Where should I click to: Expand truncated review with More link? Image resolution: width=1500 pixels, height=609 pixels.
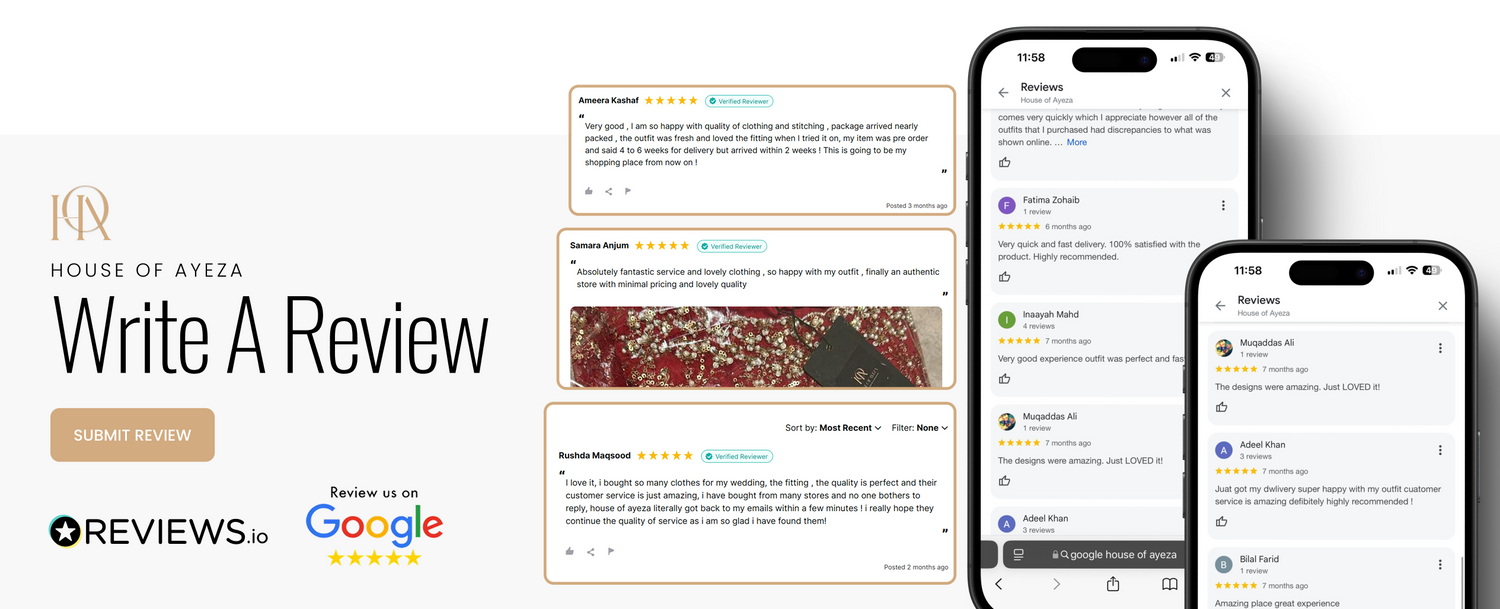click(x=1076, y=142)
